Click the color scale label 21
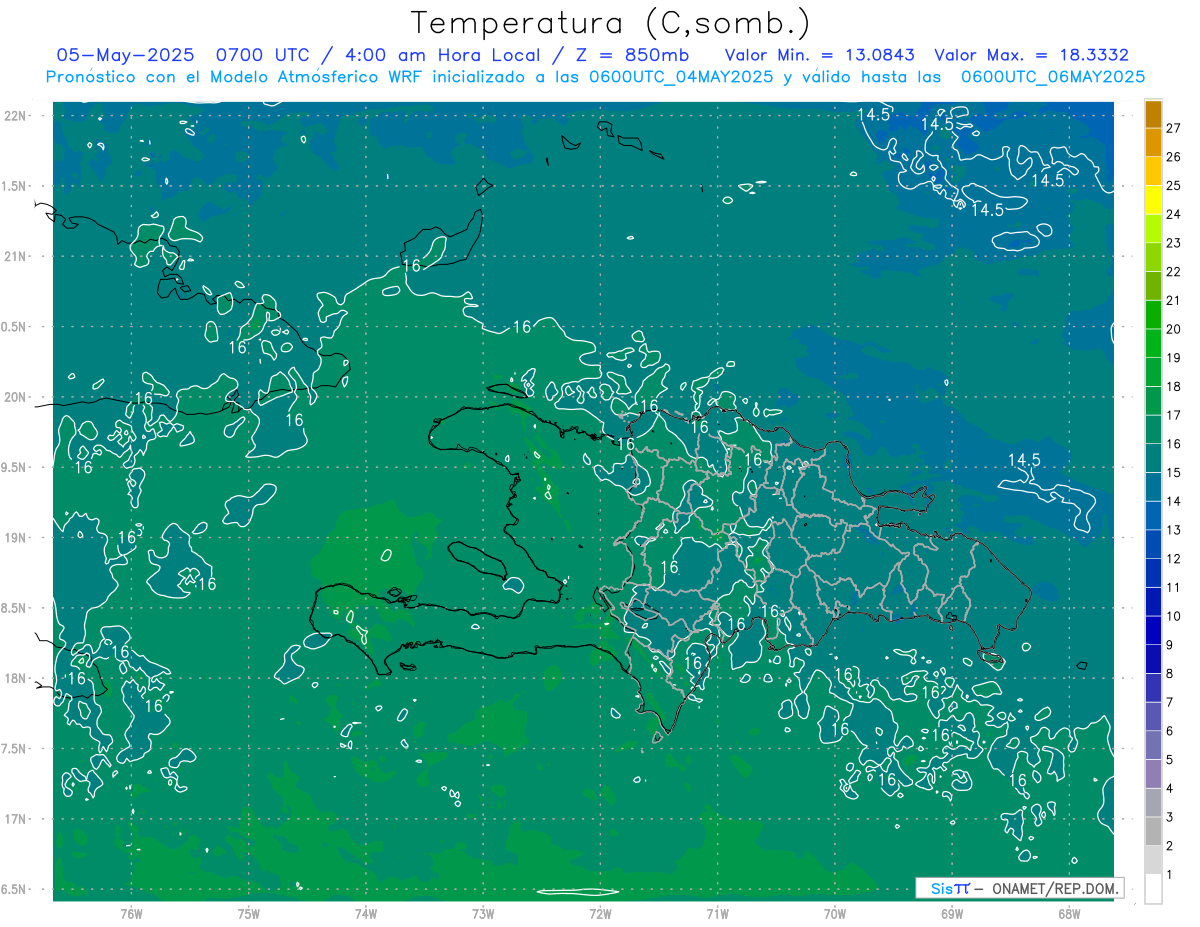Viewport: 1200px width, 927px height. 1174,300
